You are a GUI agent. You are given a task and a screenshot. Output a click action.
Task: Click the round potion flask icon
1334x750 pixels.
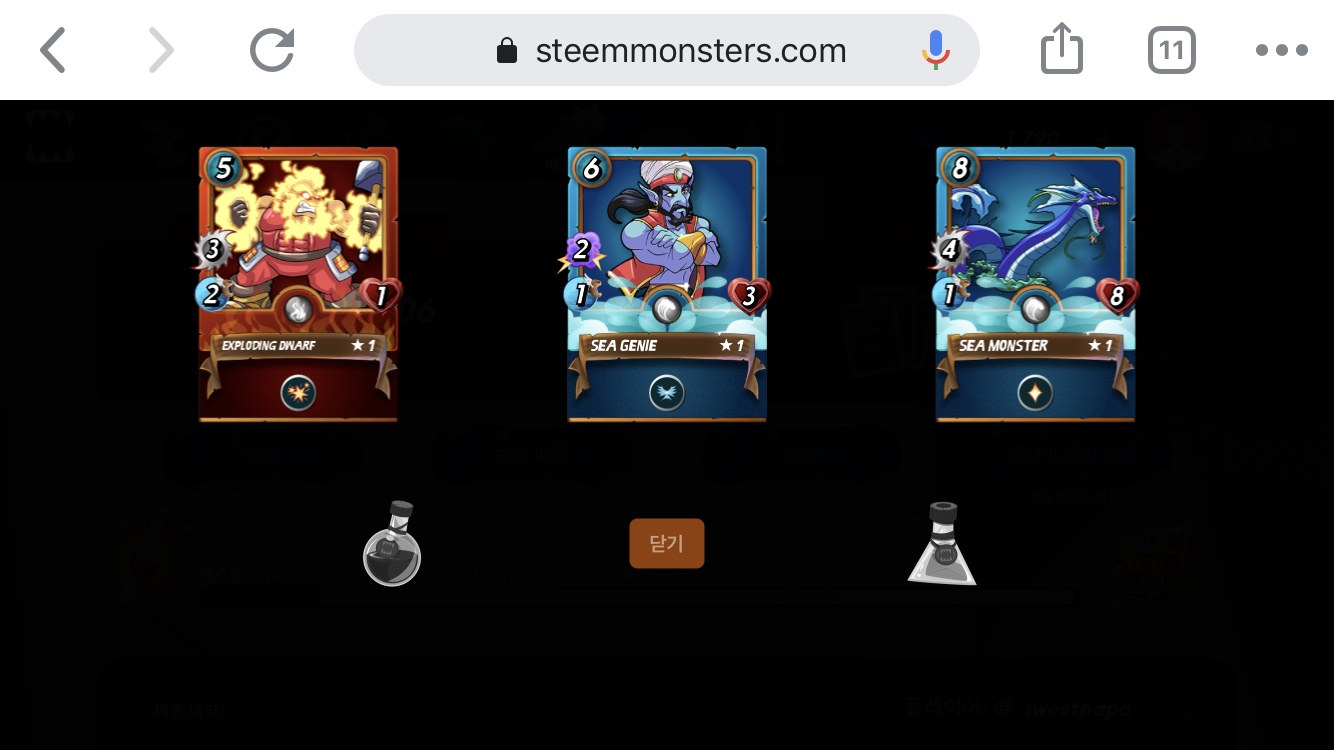(x=392, y=543)
